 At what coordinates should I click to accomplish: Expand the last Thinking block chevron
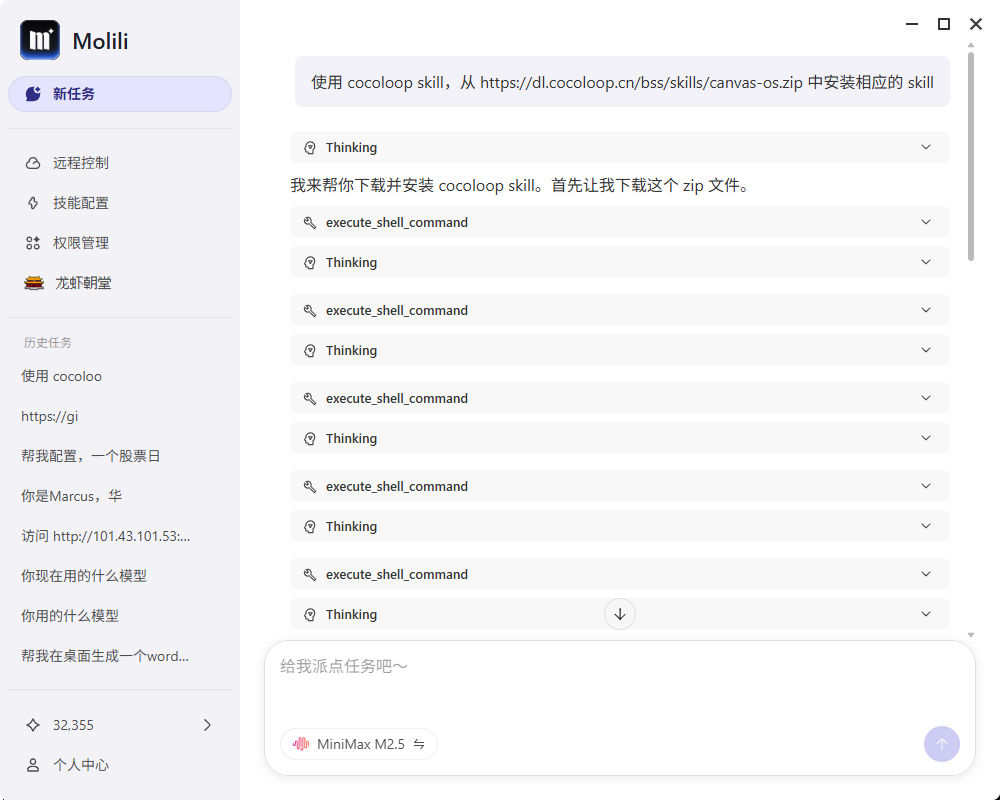tap(926, 614)
